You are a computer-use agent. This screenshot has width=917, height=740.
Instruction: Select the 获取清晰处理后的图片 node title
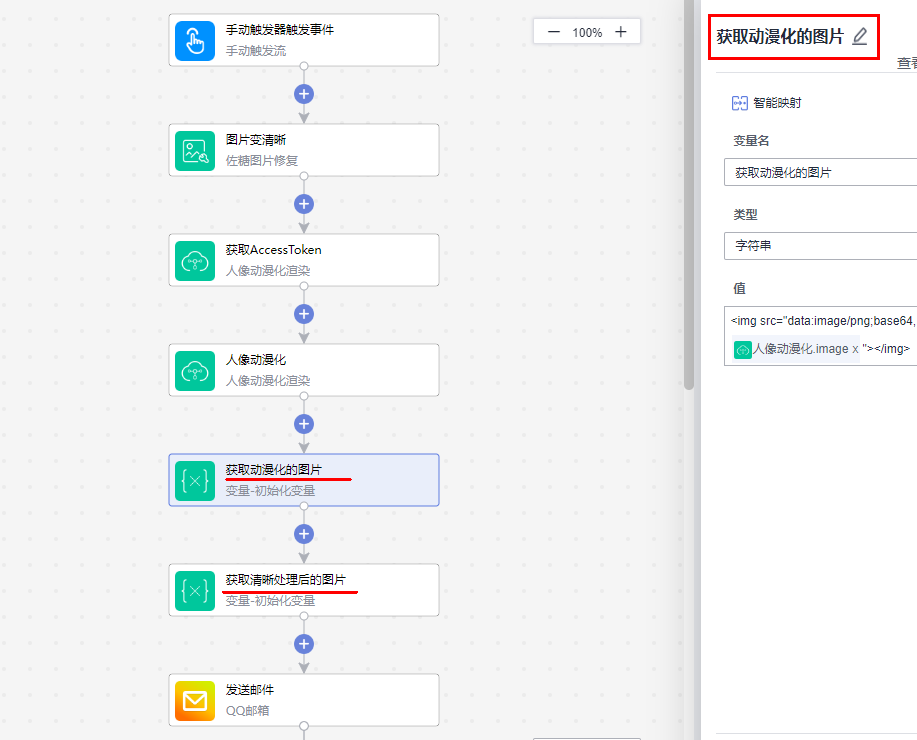(285, 580)
